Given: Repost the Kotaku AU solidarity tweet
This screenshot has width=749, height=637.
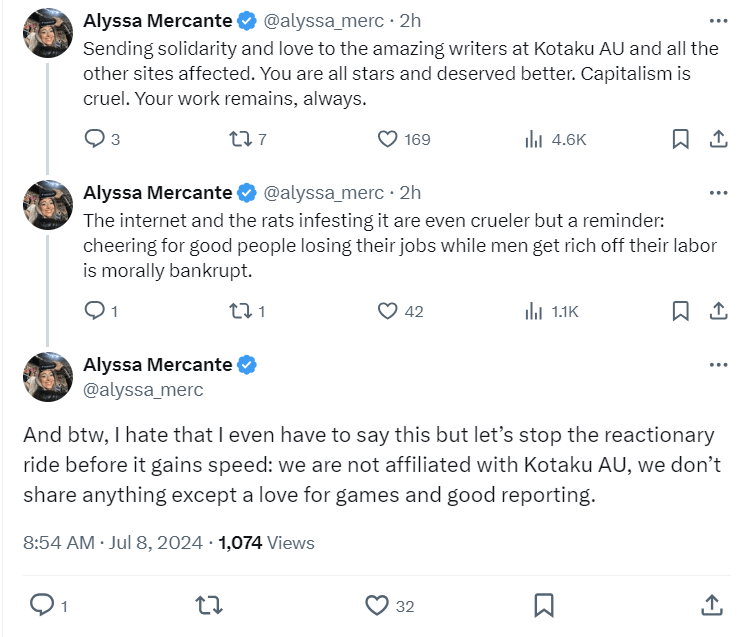Looking at the screenshot, I should point(241,139).
